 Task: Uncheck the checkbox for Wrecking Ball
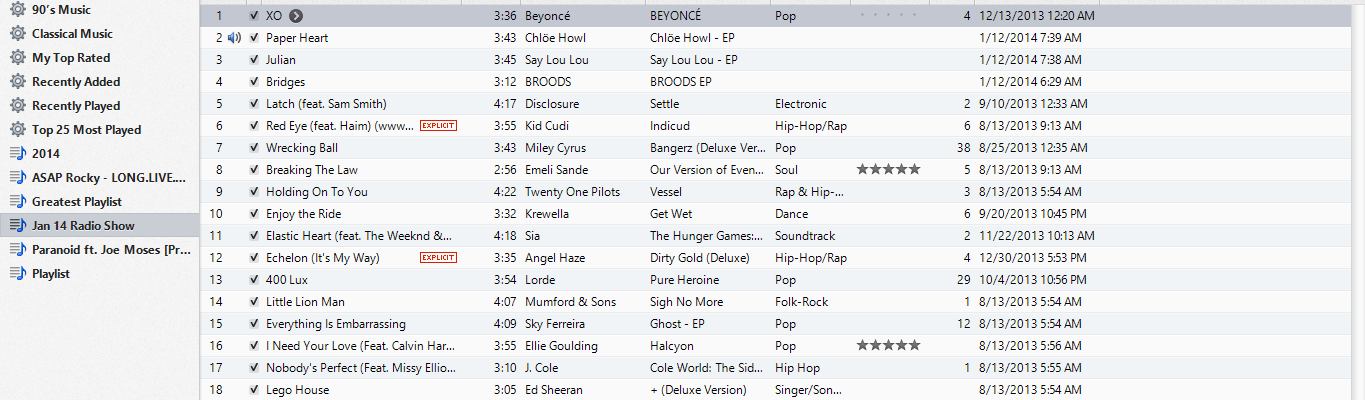(254, 148)
